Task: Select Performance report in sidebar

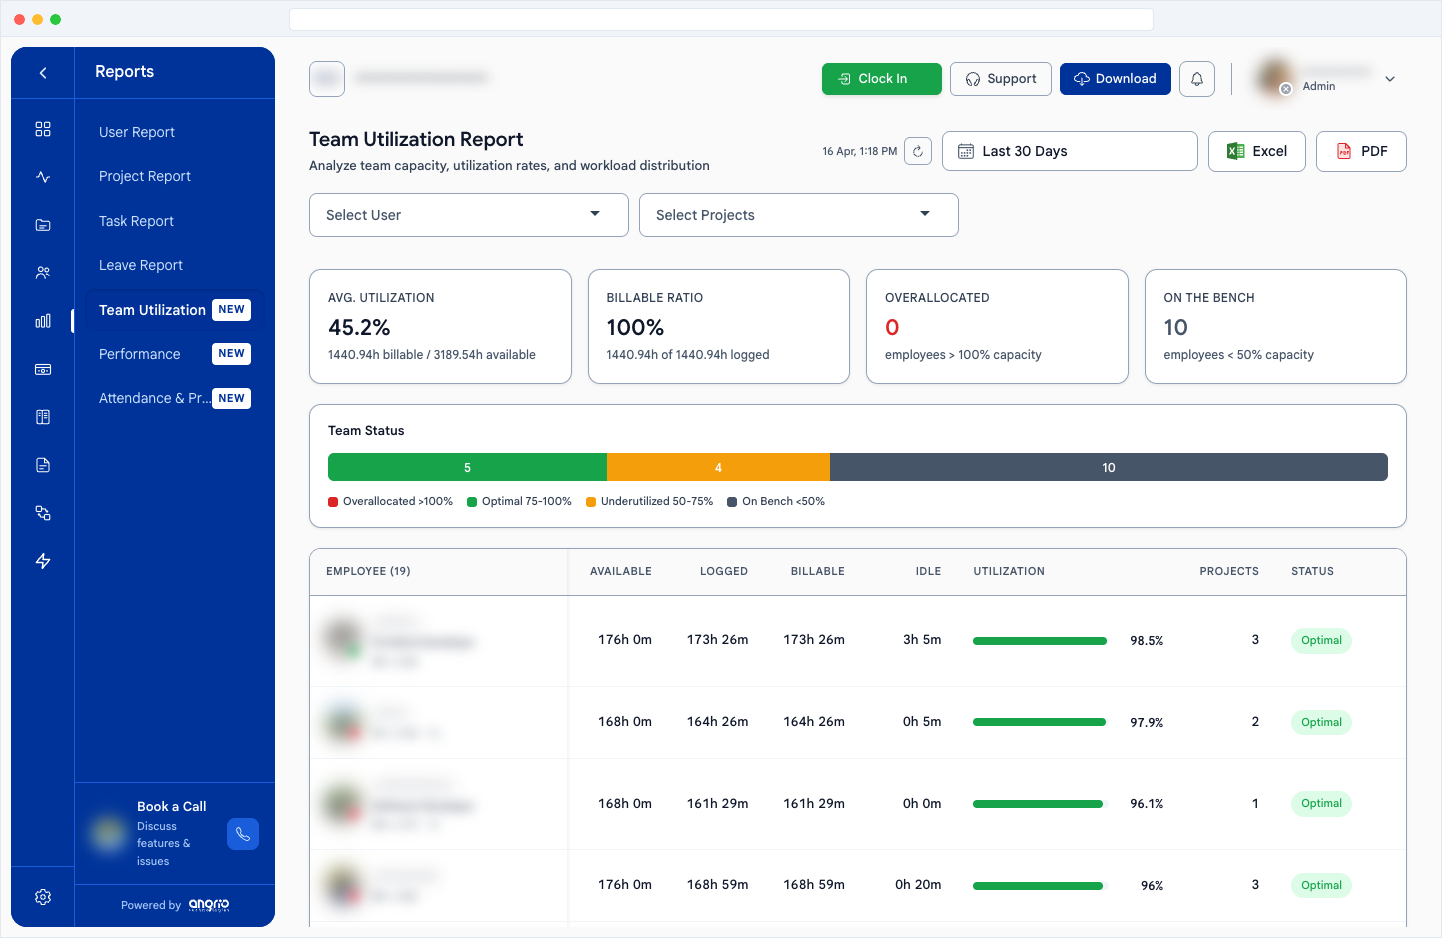Action: (x=140, y=354)
